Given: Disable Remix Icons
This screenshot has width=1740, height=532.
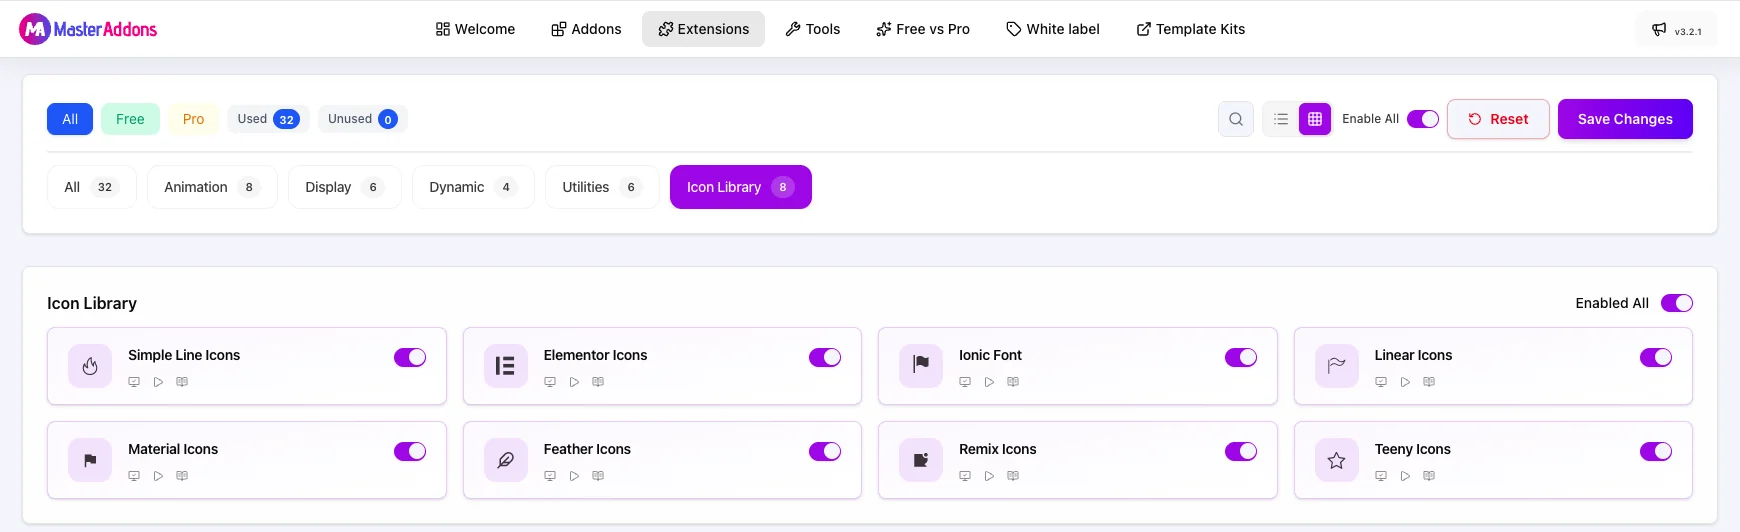Looking at the screenshot, I should coord(1241,451).
